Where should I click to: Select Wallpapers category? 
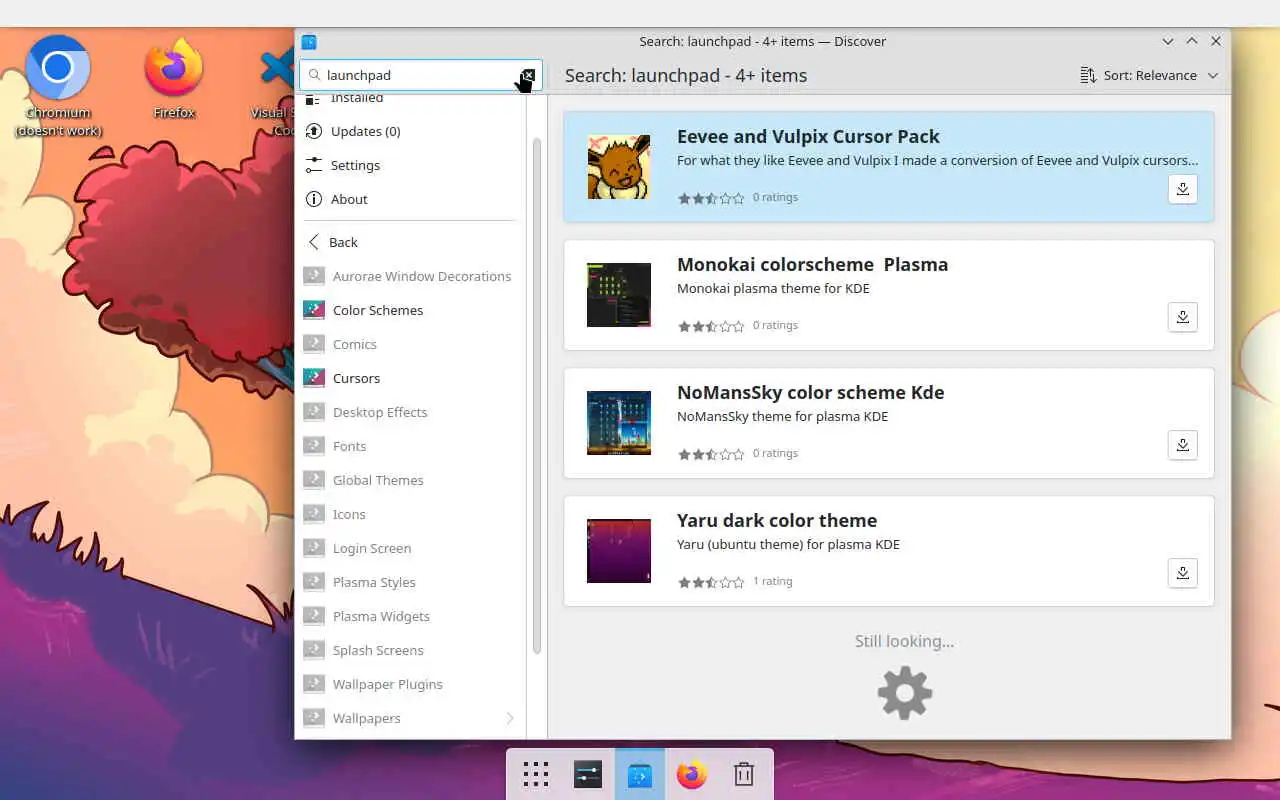[x=410, y=718]
